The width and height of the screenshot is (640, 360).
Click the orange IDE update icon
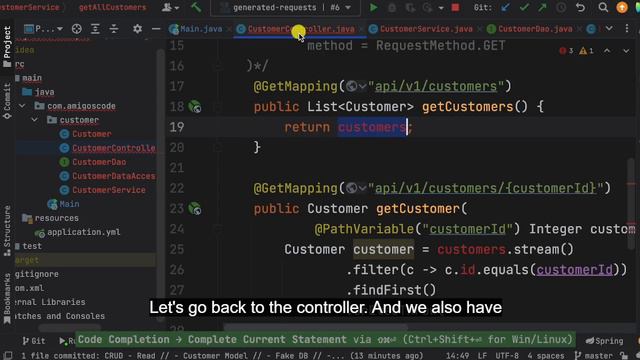coord(622,7)
